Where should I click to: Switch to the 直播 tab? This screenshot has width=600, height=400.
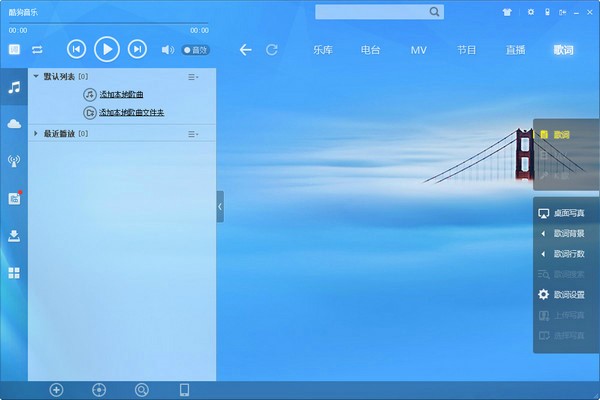(515, 50)
